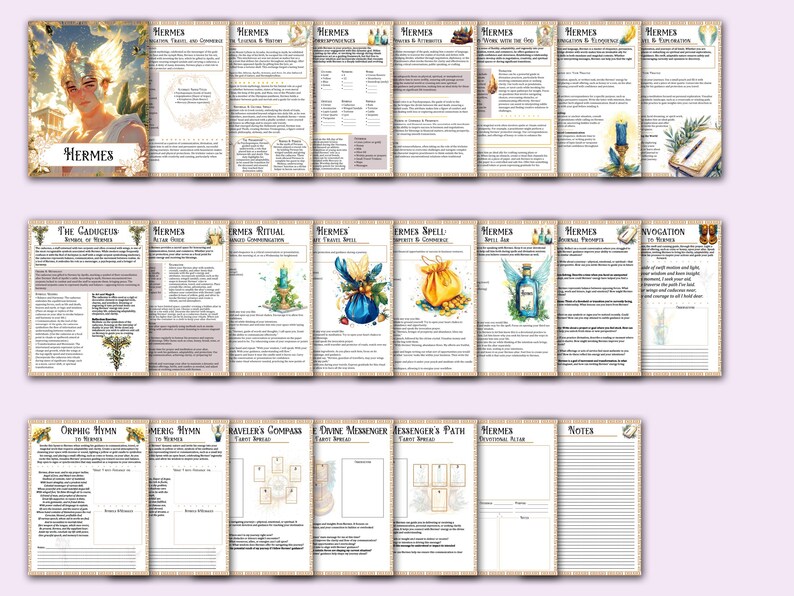794x596 pixels.
Task: Select the Notes lined page
Action: 599,497
